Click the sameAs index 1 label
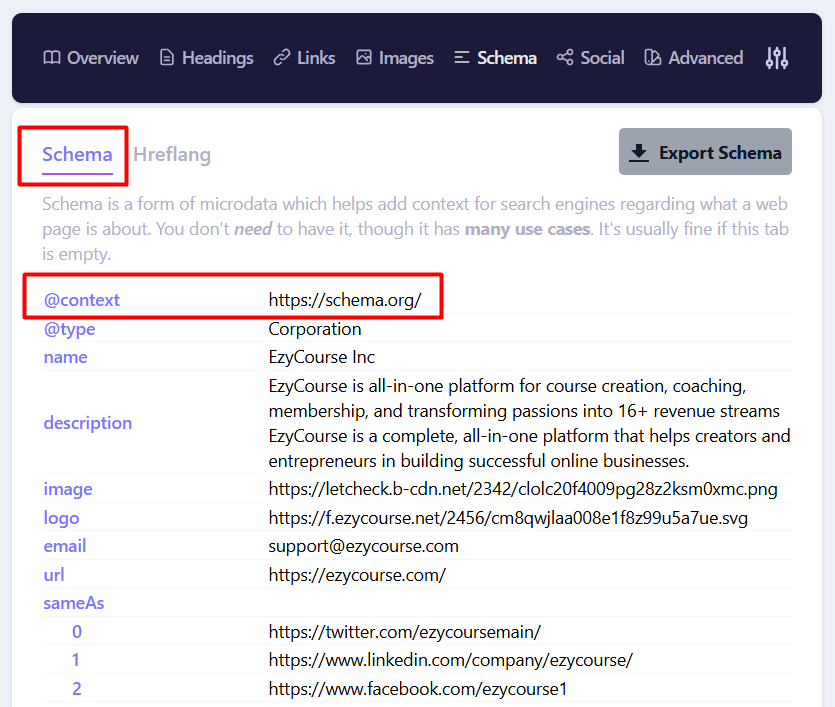 click(x=76, y=660)
